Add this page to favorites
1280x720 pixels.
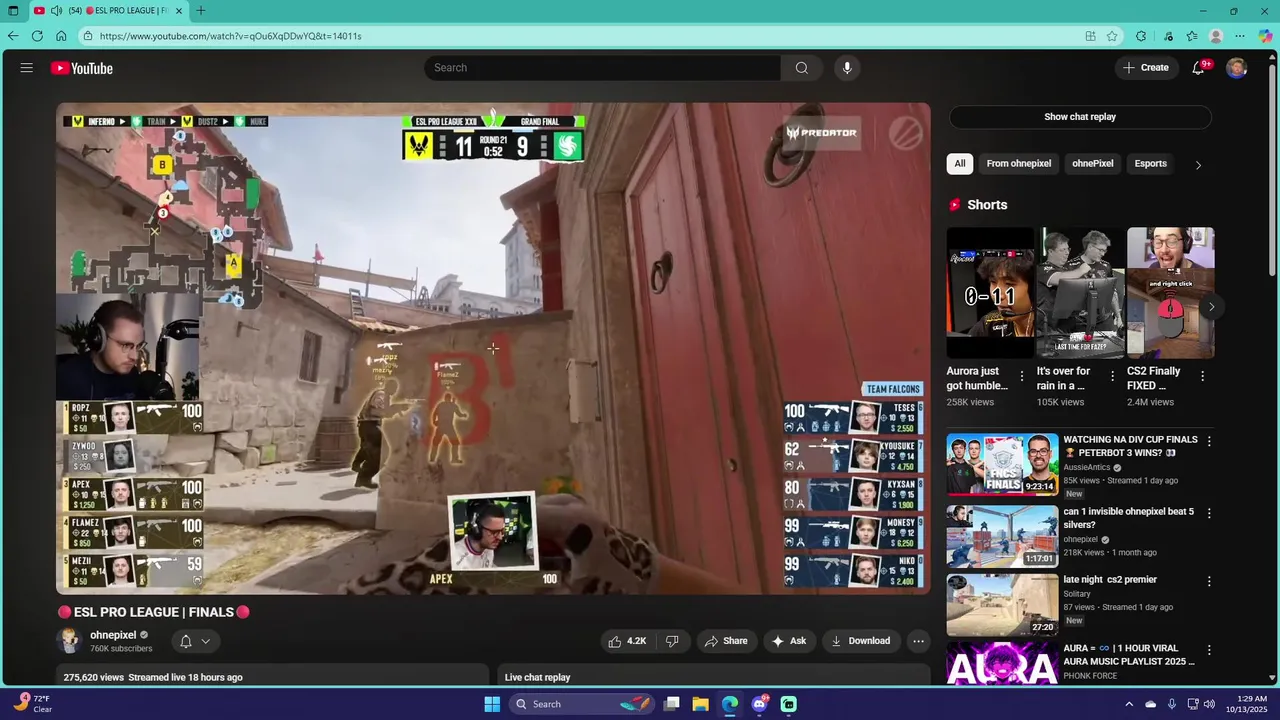click(x=1112, y=36)
